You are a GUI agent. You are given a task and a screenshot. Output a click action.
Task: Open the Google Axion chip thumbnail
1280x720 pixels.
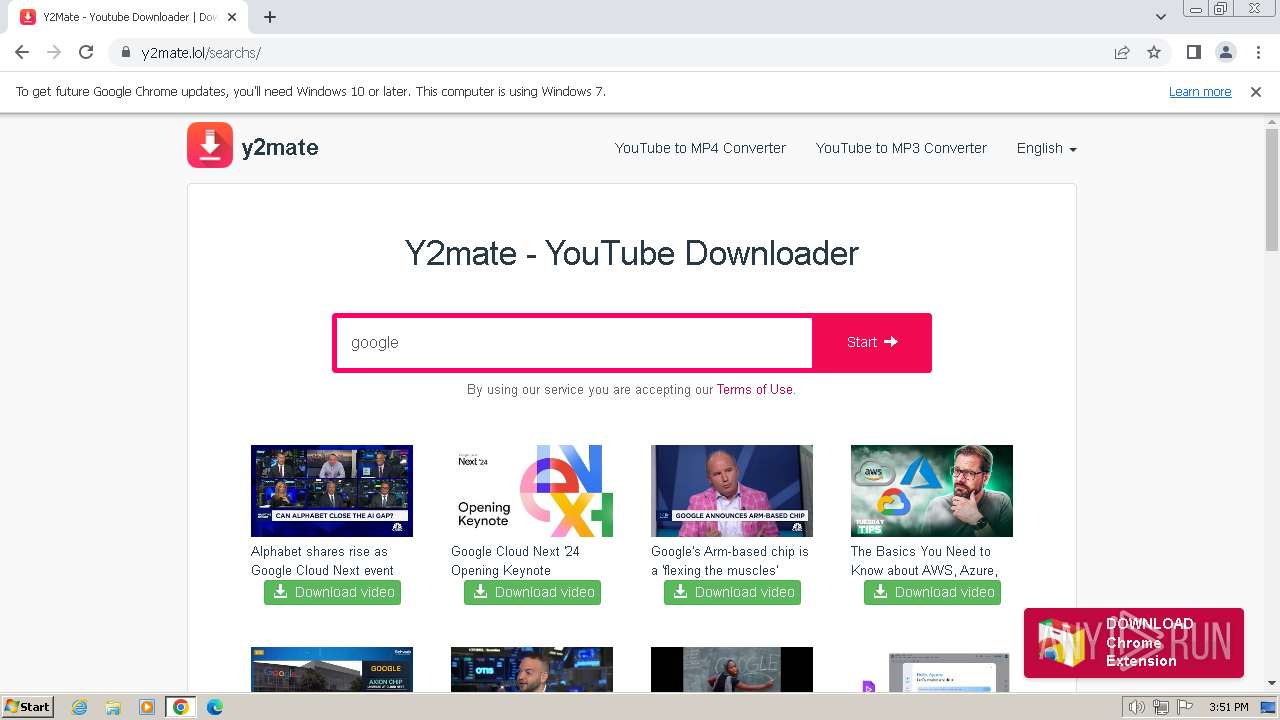point(332,669)
